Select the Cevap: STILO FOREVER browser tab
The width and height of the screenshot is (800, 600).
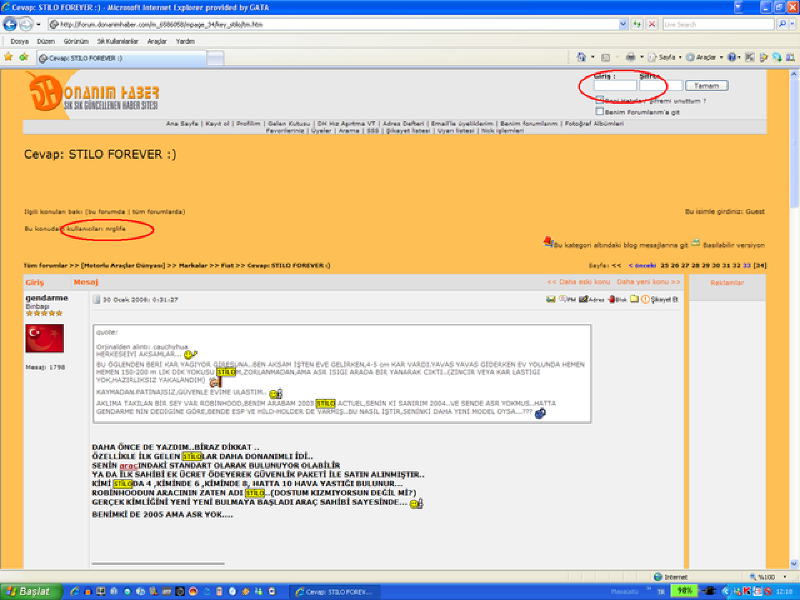point(121,58)
